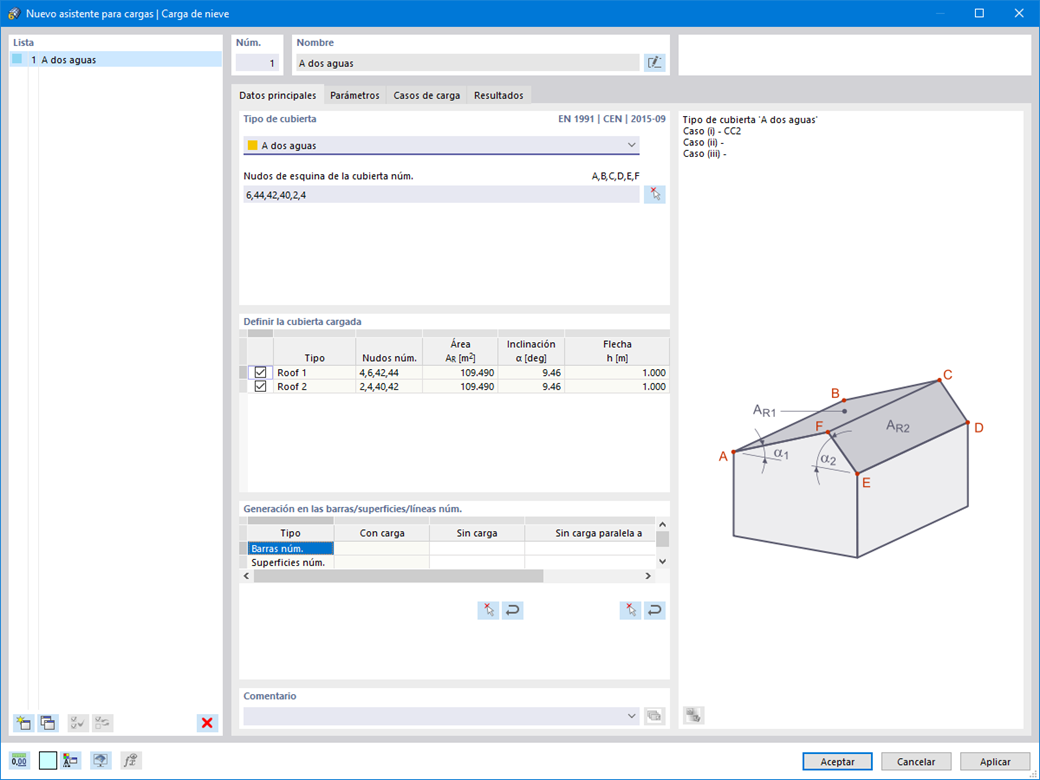
Task: Click the 'Roof 2' type cell
Action: [x=314, y=387]
